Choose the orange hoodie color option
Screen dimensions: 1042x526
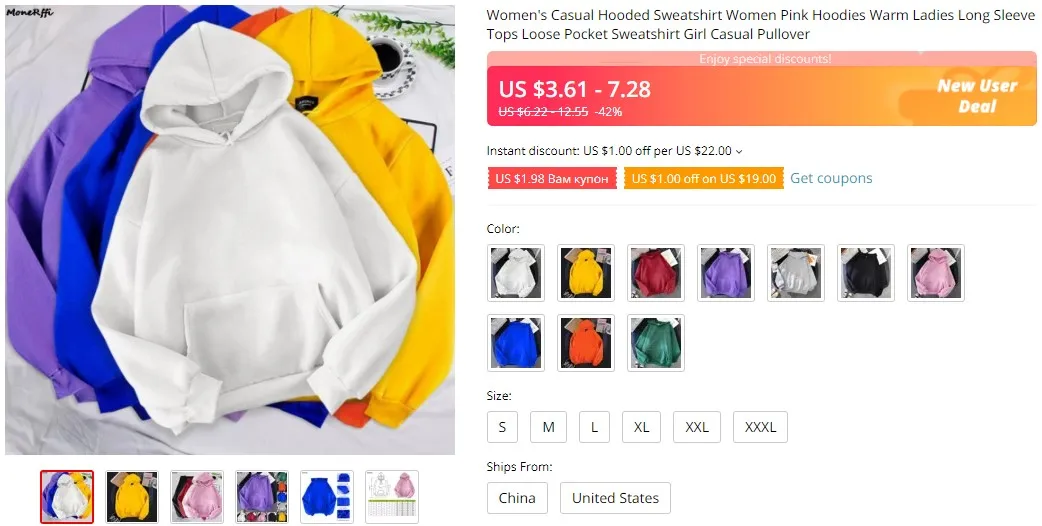point(585,343)
